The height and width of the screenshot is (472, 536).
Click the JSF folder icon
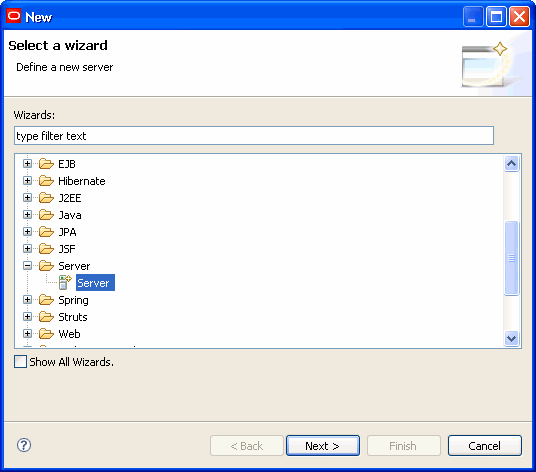click(46, 249)
